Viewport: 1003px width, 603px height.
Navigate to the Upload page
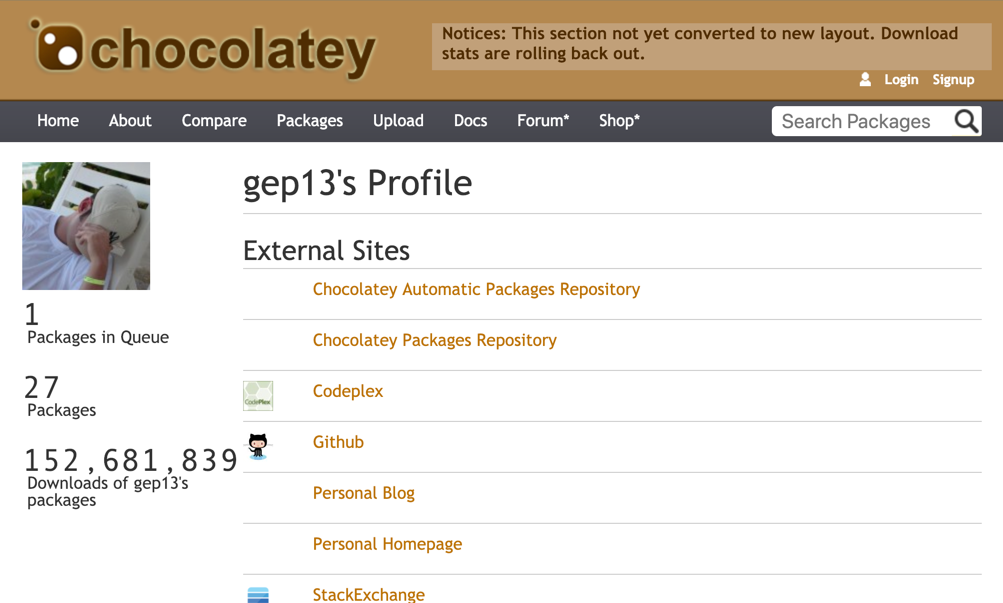(398, 120)
